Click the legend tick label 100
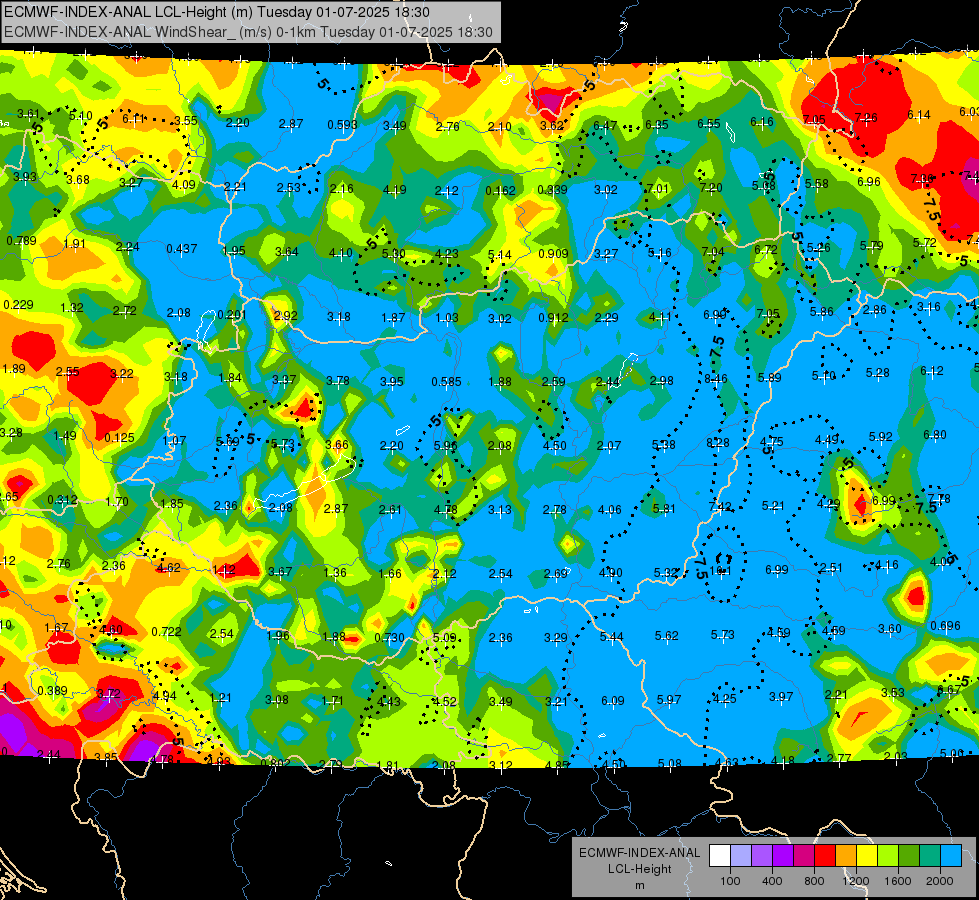The height and width of the screenshot is (900, 979). (730, 881)
